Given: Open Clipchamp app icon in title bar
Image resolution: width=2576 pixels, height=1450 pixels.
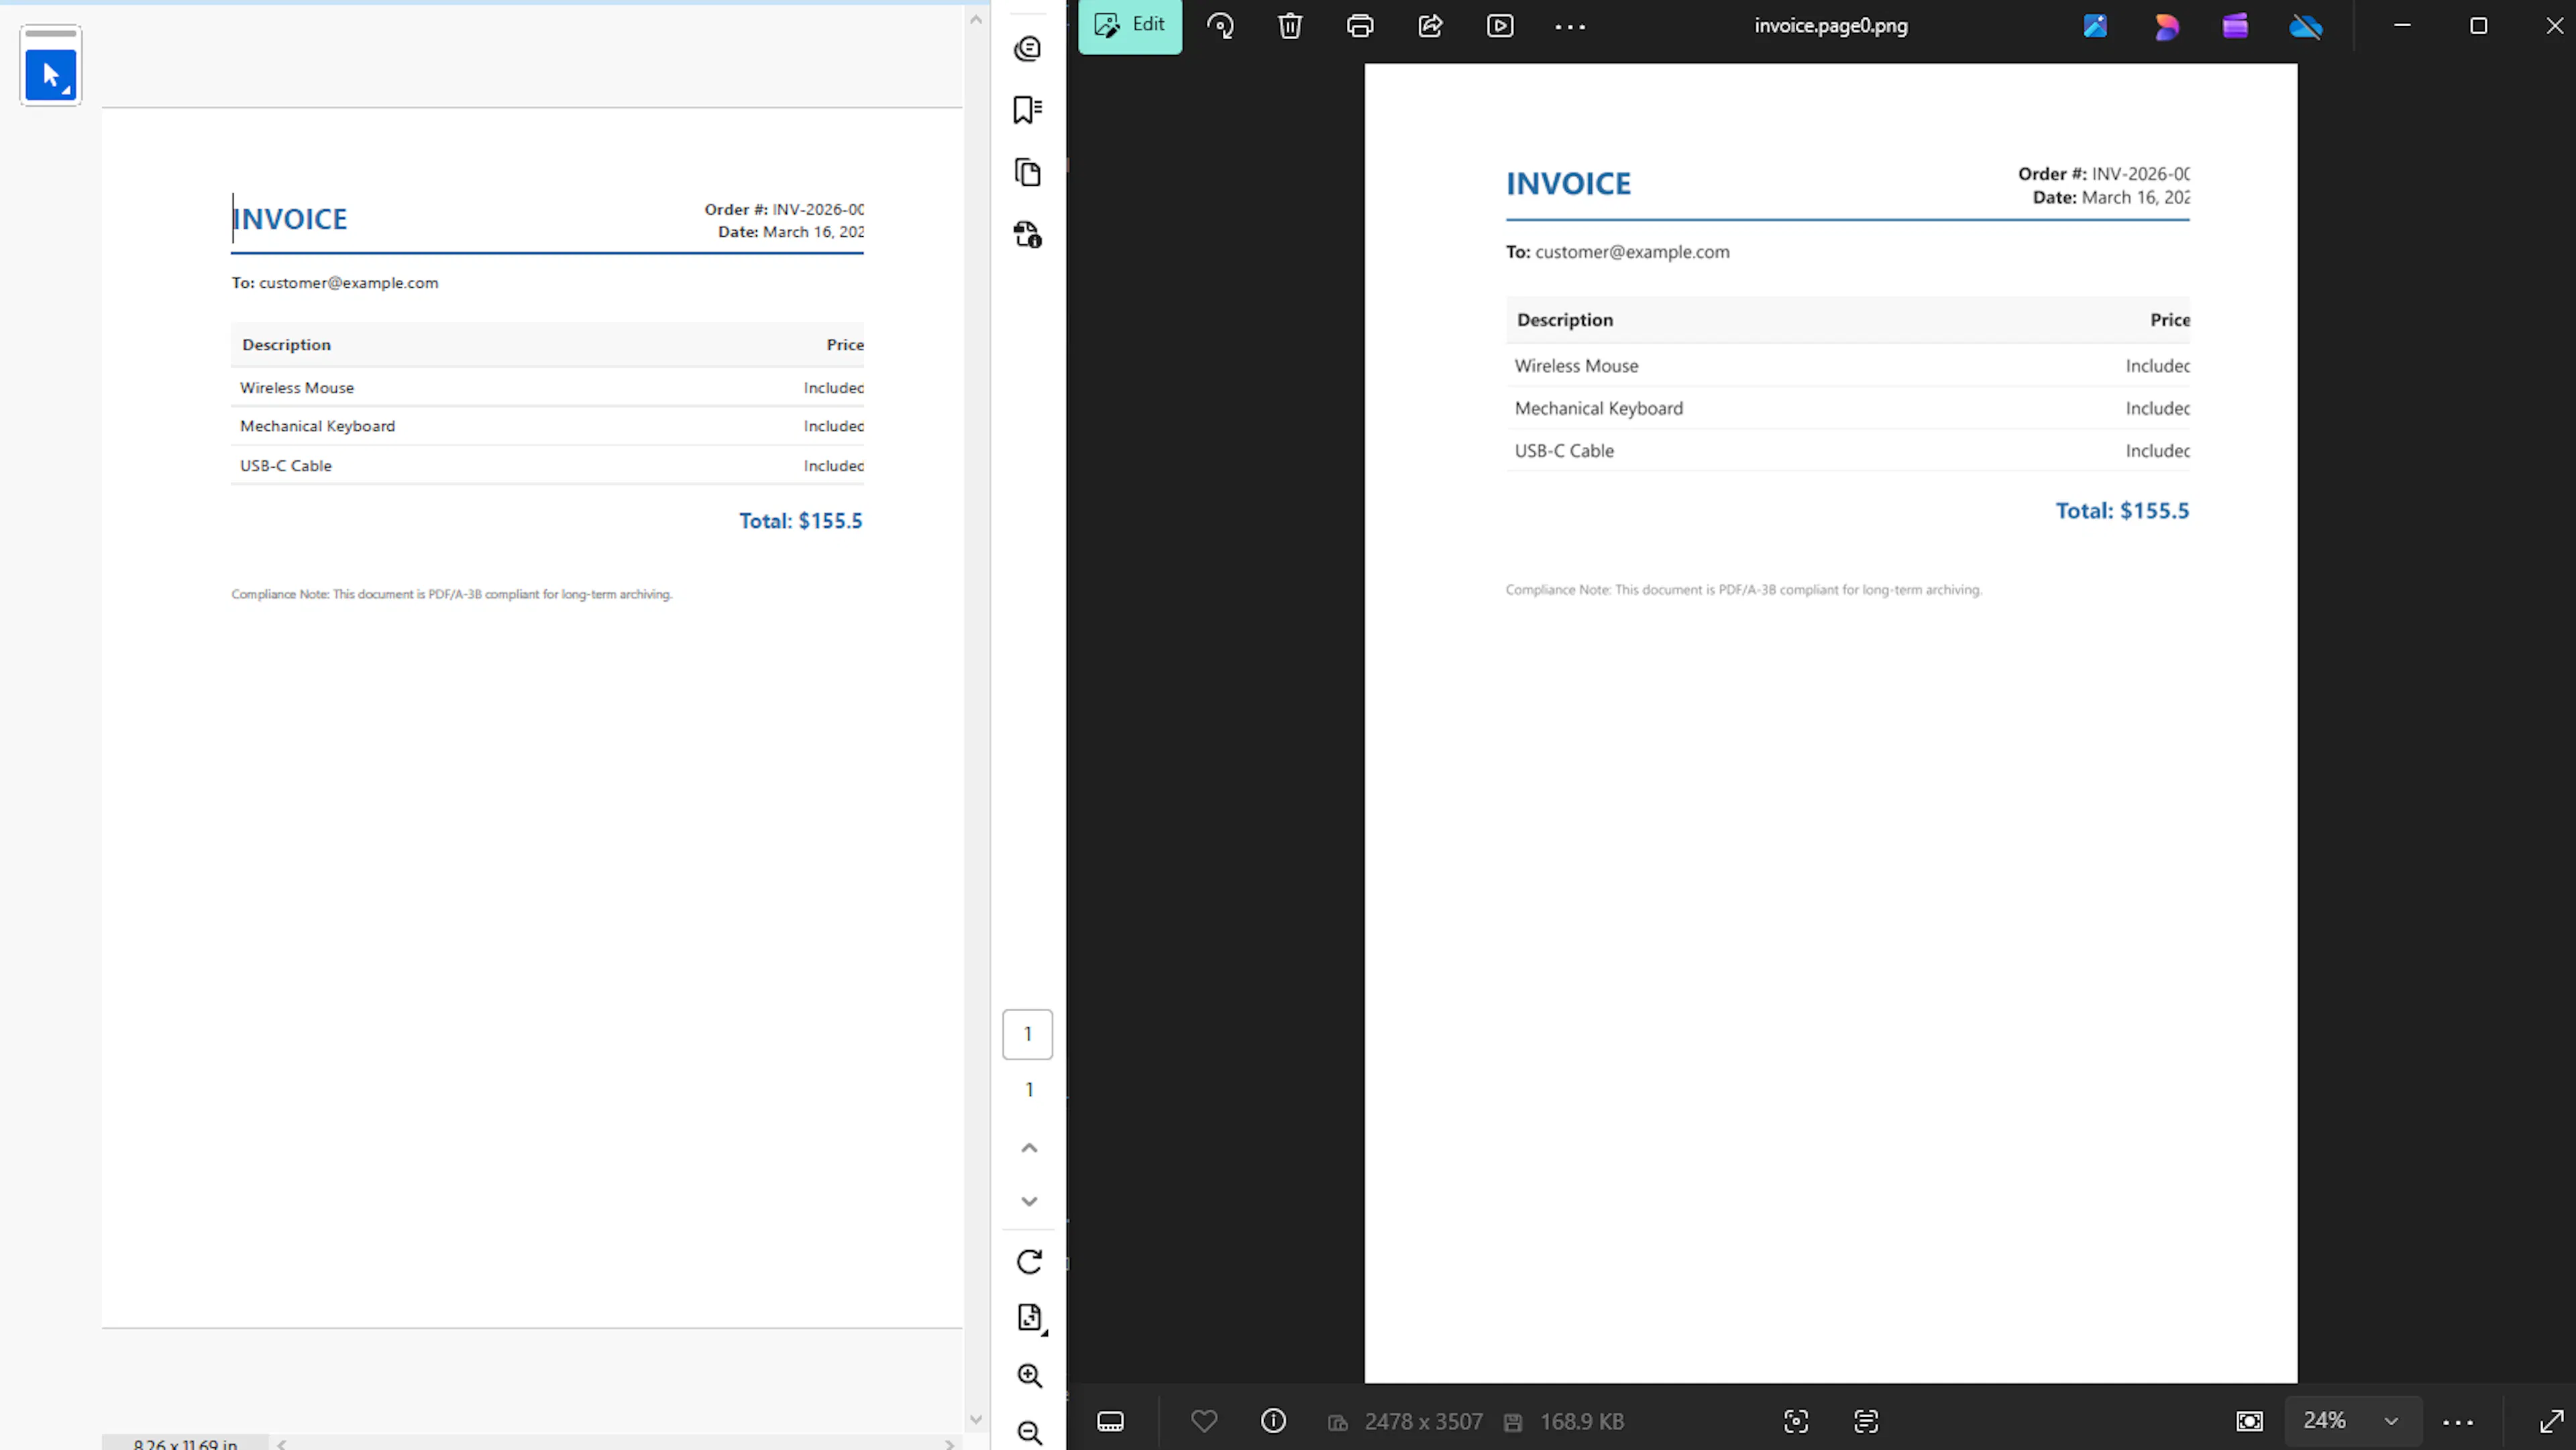Looking at the screenshot, I should pos(2235,26).
